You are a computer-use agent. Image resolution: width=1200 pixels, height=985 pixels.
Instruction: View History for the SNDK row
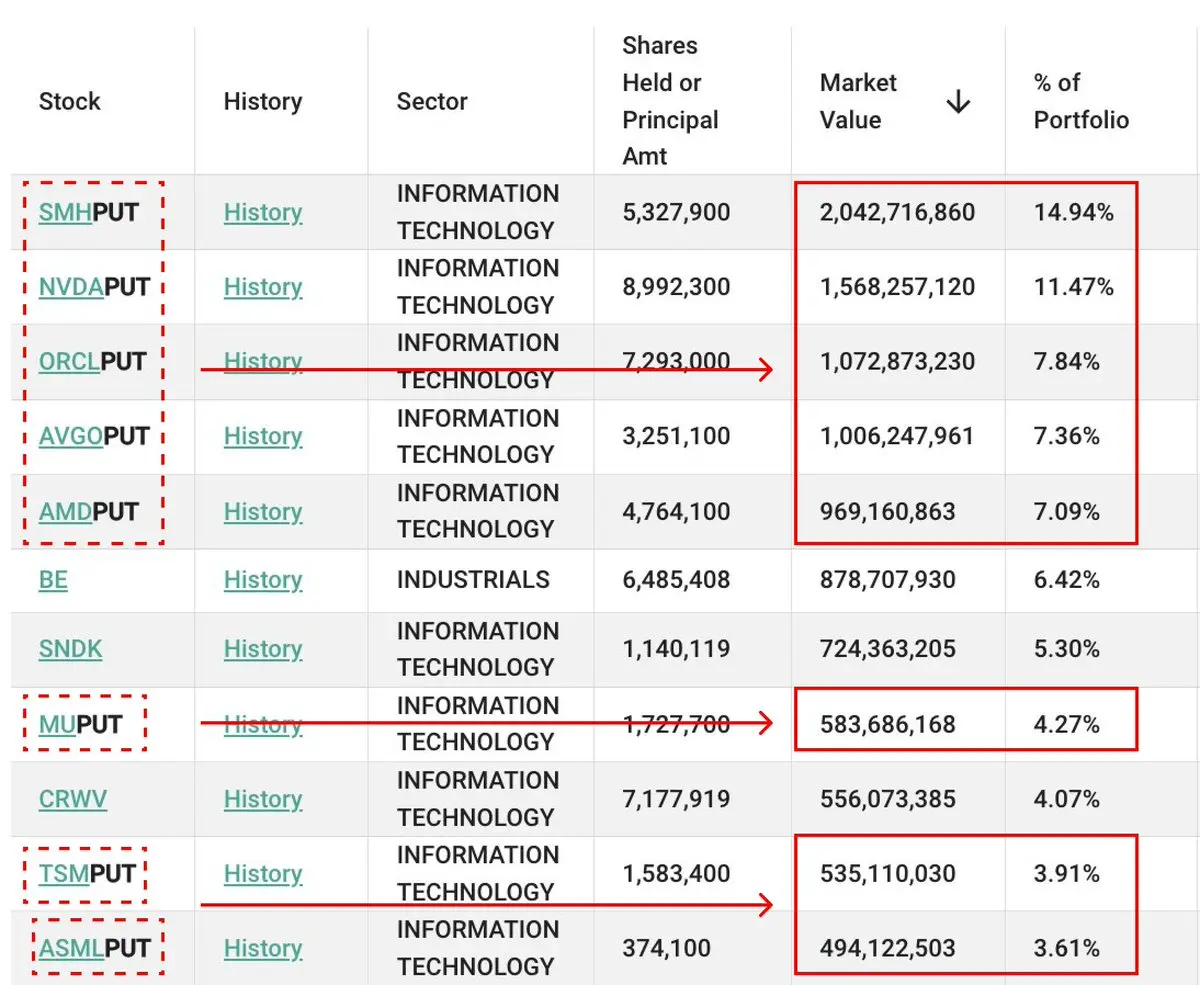(x=263, y=649)
